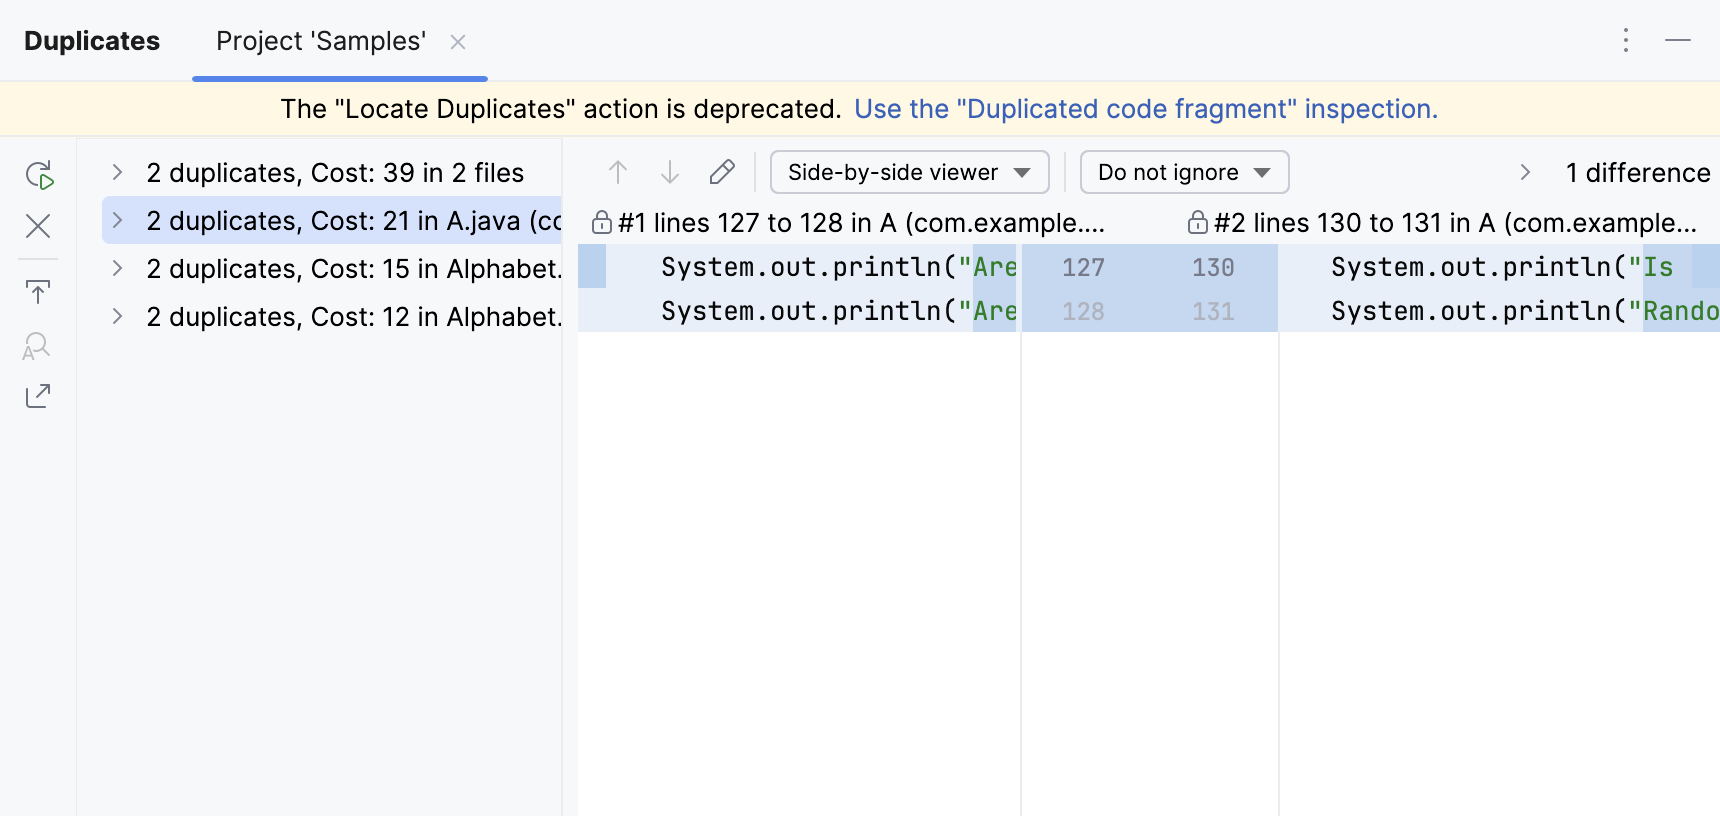The height and width of the screenshot is (816, 1720).
Task: Toggle the lock icon beside #2 lines 130
Action: point(1197,222)
